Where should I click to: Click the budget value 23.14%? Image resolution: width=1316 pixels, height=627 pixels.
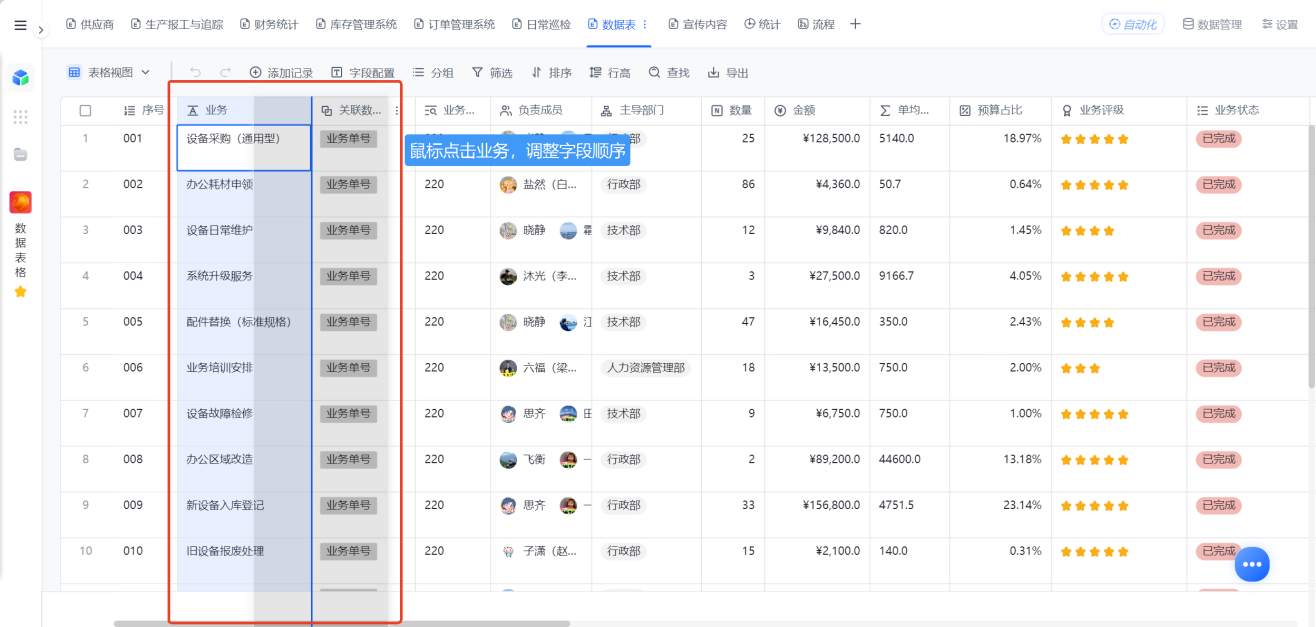click(x=1023, y=505)
